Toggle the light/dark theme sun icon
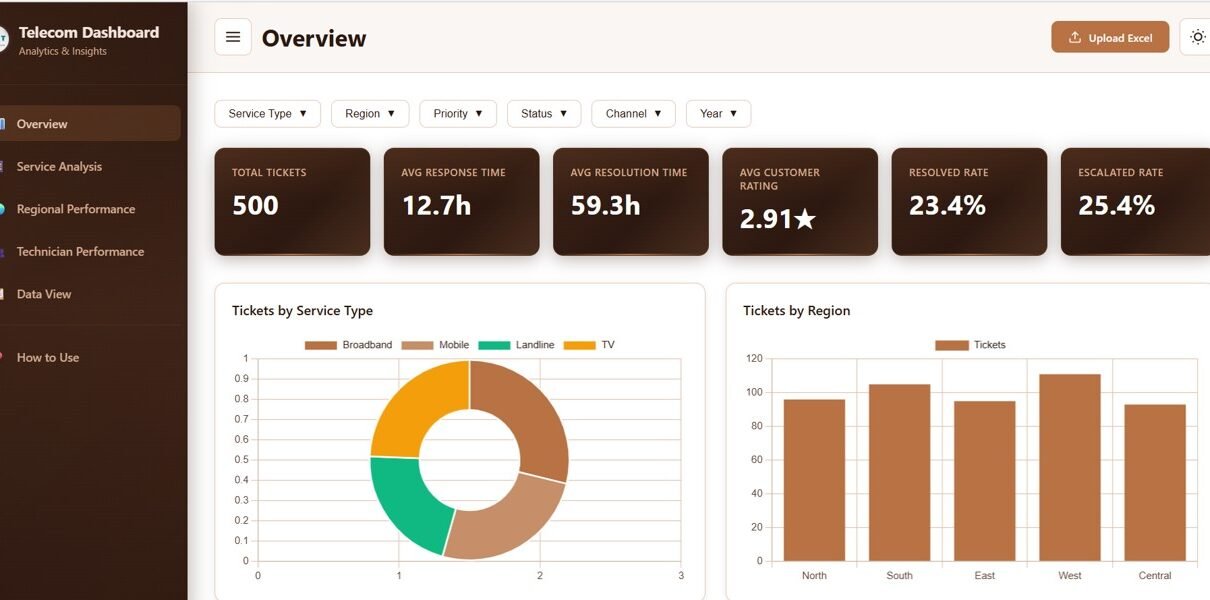Screen dimensions: 1210x600 1197,37
